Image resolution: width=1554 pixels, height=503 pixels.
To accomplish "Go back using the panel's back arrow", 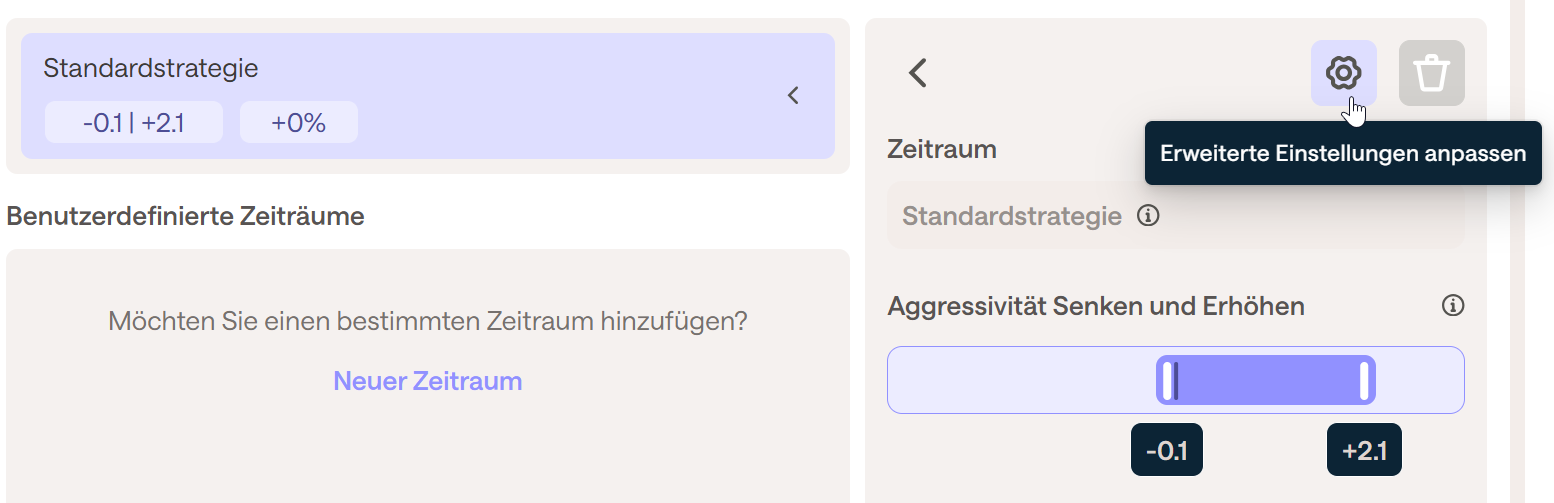I will pyautogui.click(x=918, y=73).
